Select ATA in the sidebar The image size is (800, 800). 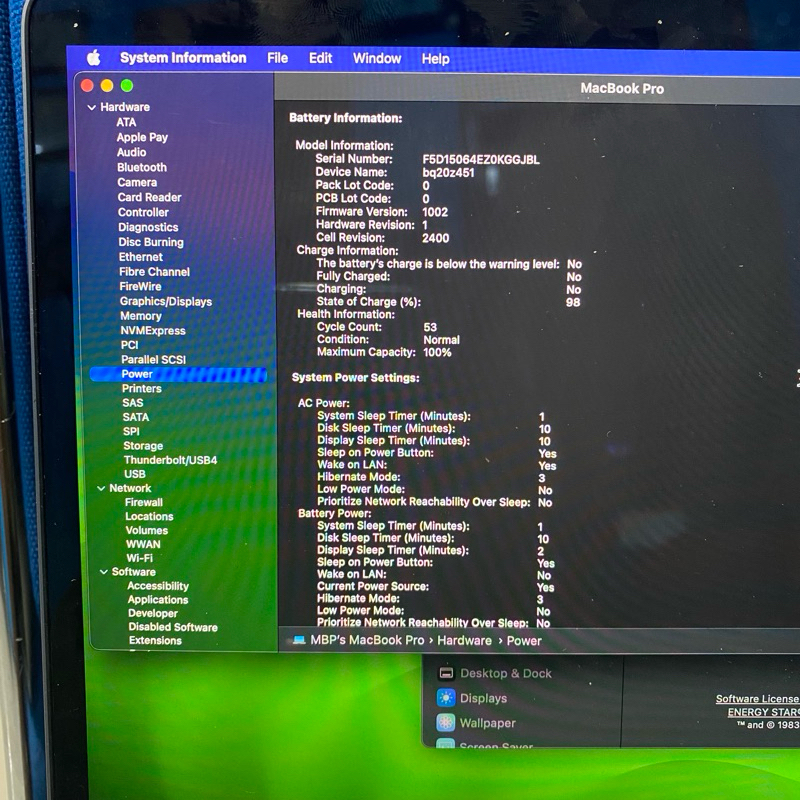click(126, 122)
